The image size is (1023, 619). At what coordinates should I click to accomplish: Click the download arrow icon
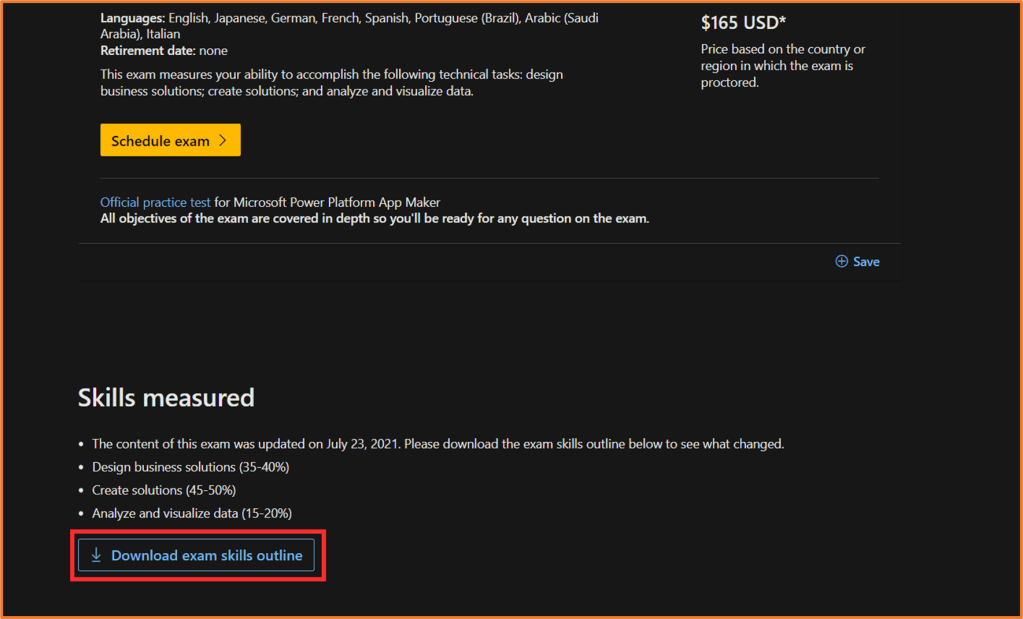coord(97,555)
